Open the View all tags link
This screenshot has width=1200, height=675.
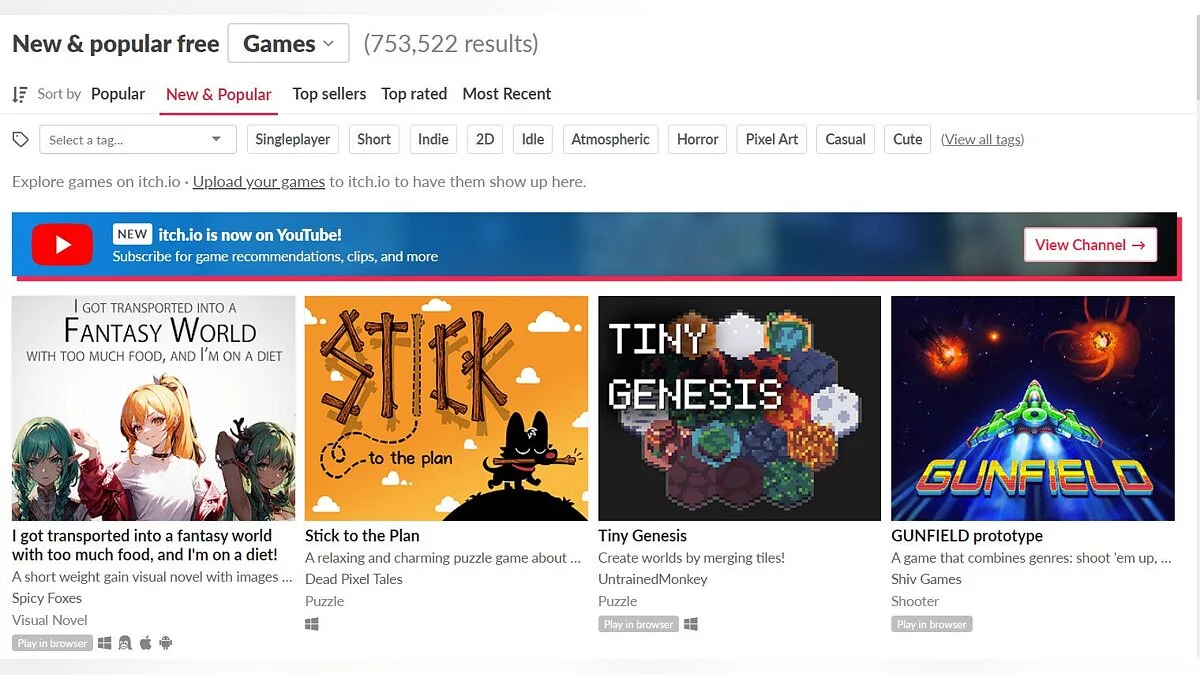coord(982,139)
